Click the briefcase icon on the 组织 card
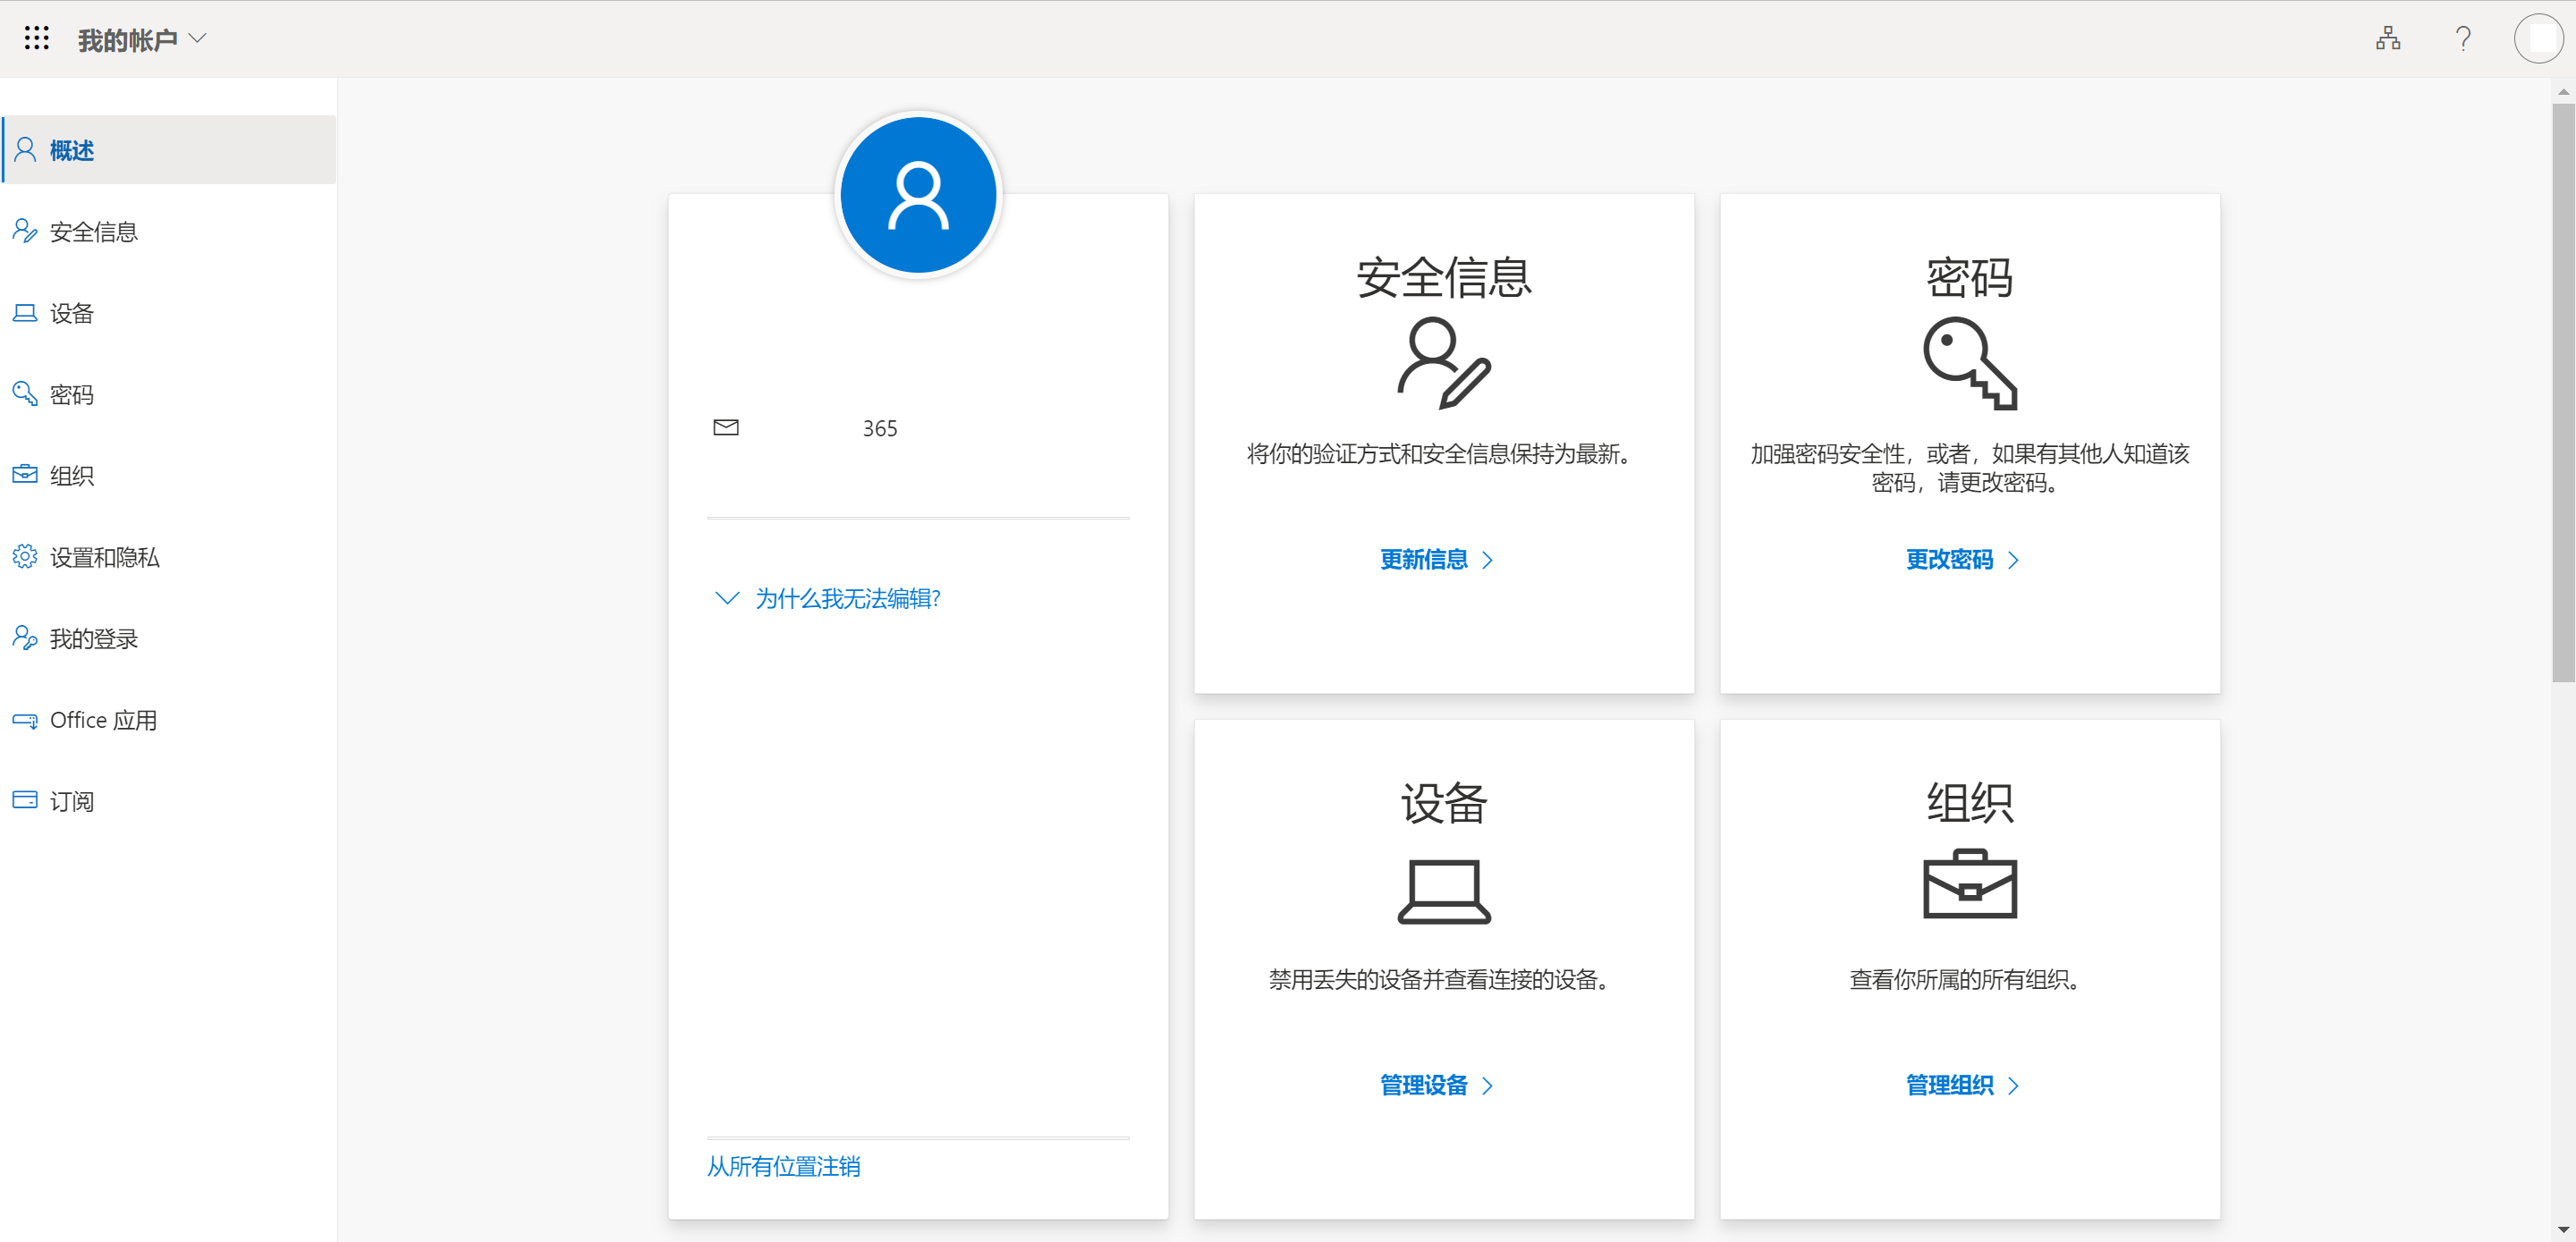Screen dimensions: 2576x1242 pos(1969,885)
